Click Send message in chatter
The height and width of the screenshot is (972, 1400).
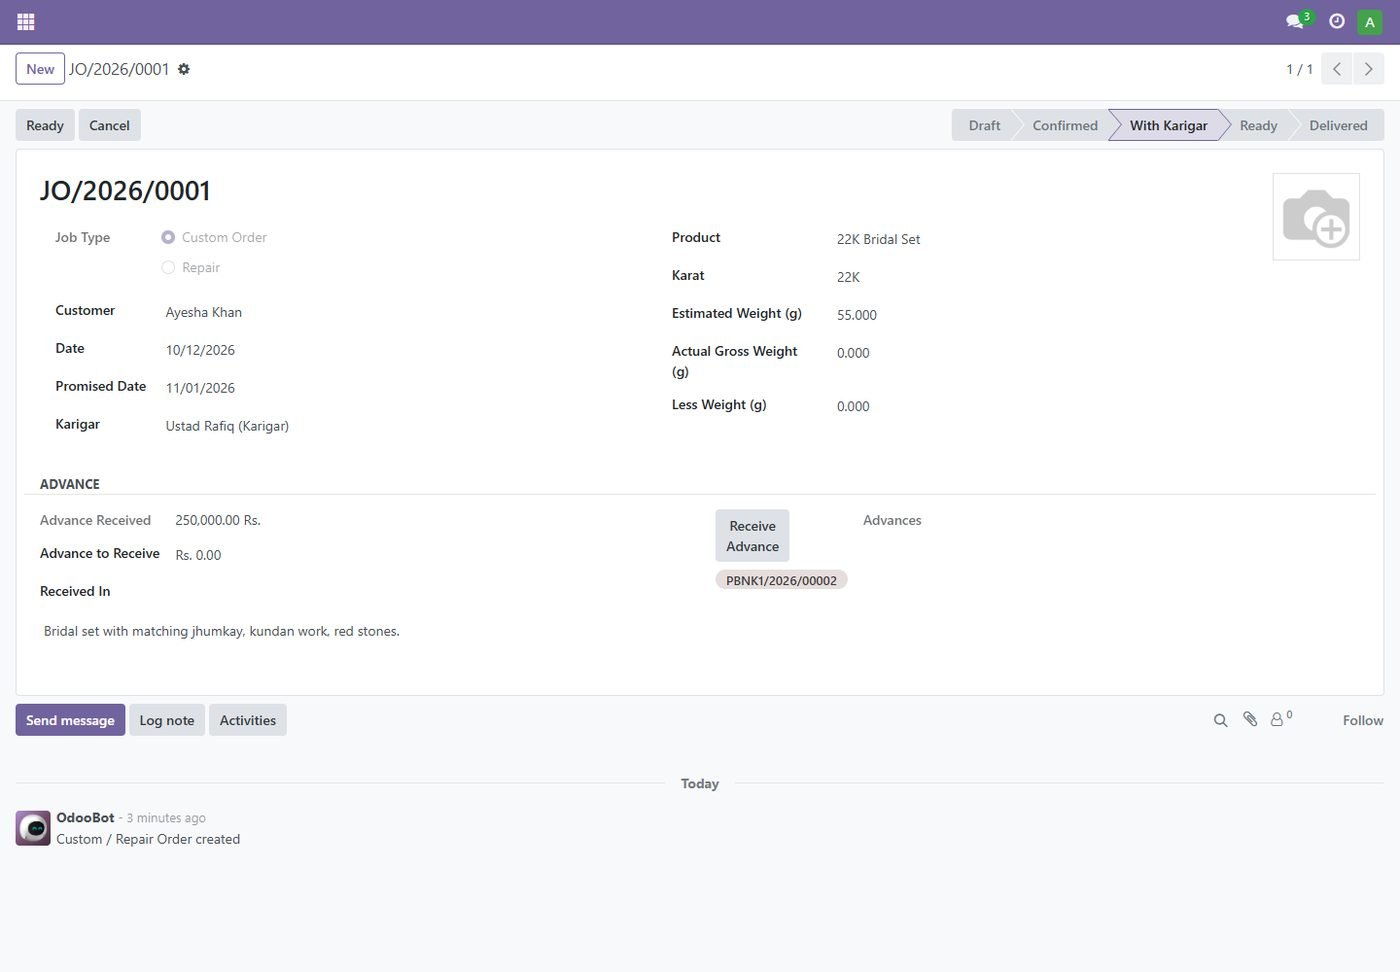coord(70,720)
